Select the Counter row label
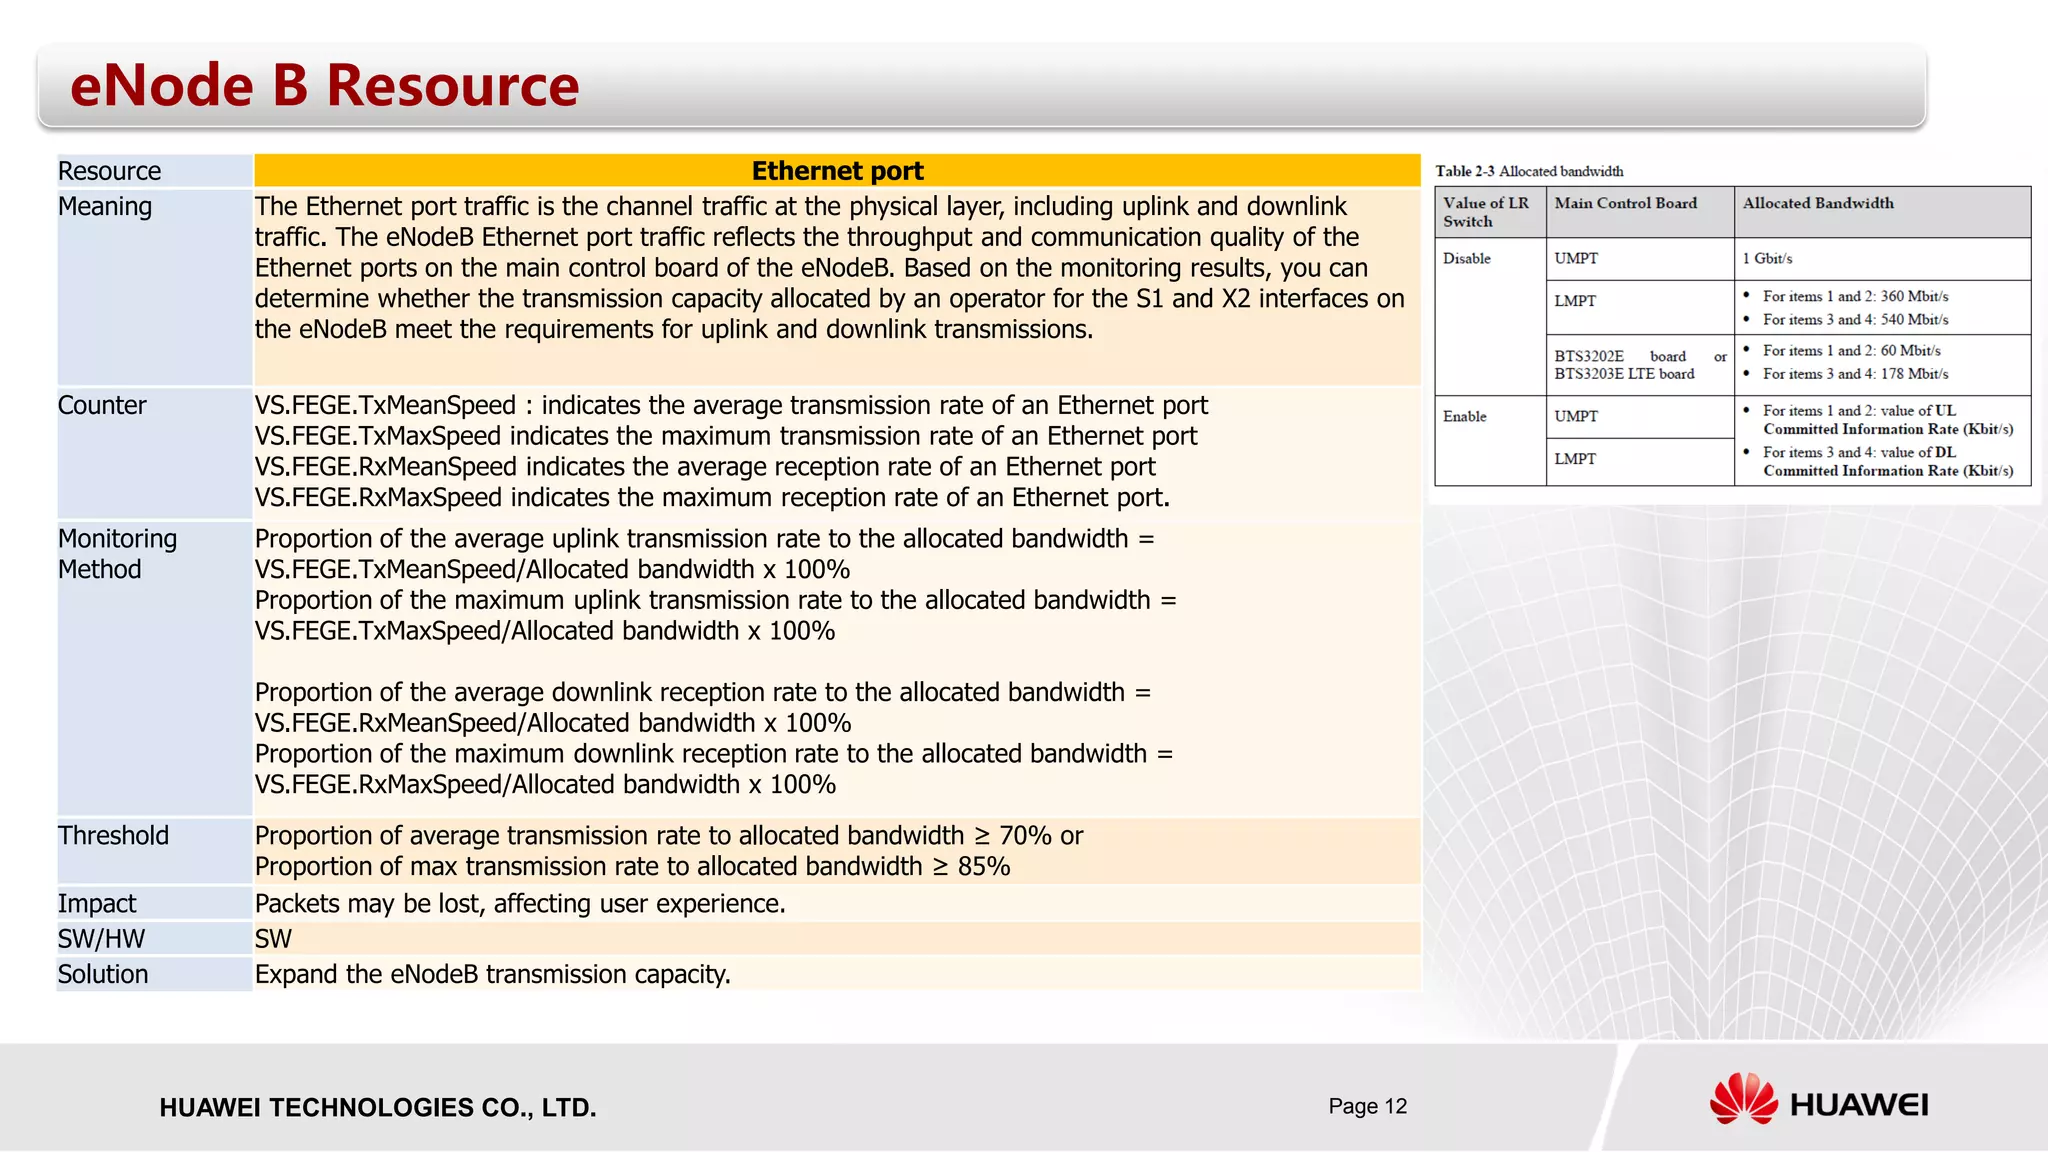 [102, 405]
